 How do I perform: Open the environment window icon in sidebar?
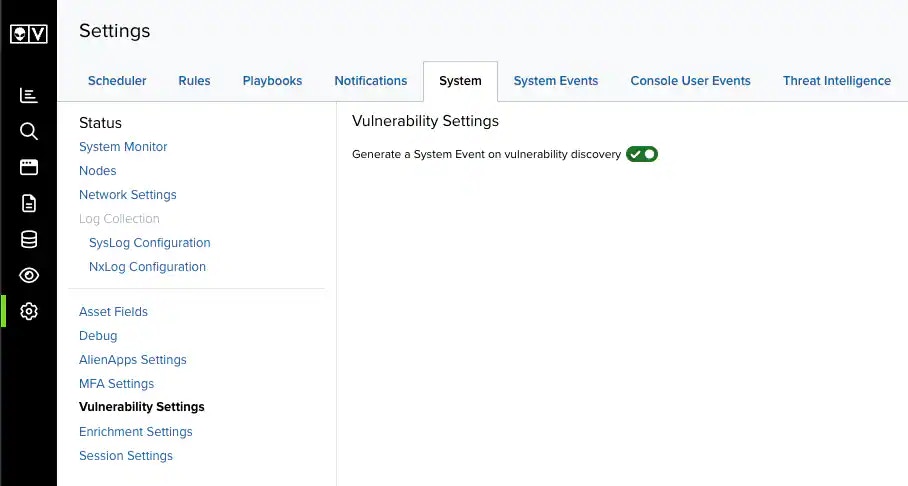click(x=28, y=167)
